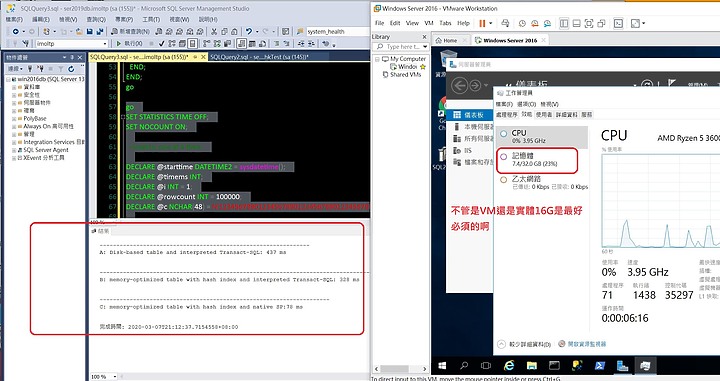Click the Suspend (pause) VM icon in VMware
720x381 pixels.
tap(482, 23)
